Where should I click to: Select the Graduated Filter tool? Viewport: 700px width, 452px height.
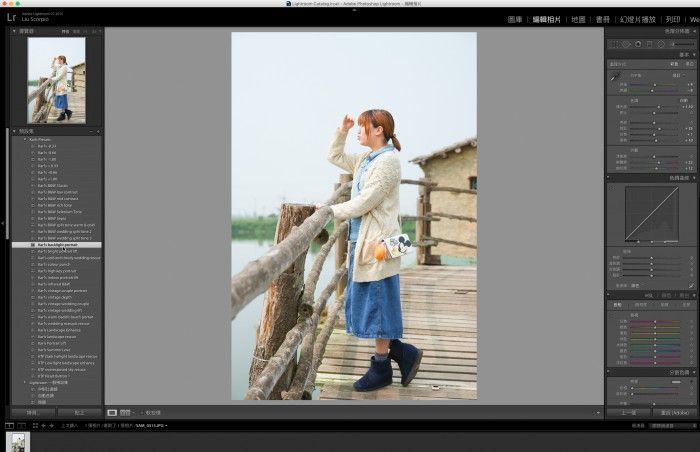click(x=650, y=44)
